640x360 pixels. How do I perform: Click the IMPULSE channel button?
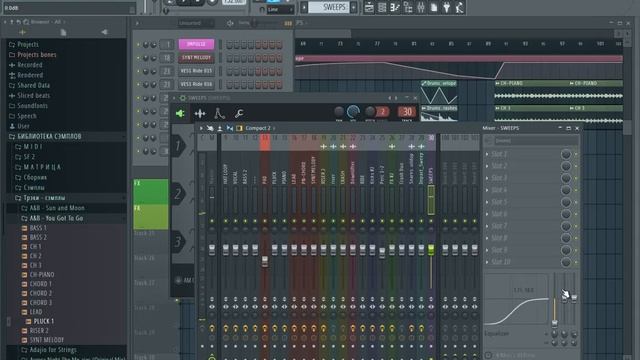[x=196, y=44]
